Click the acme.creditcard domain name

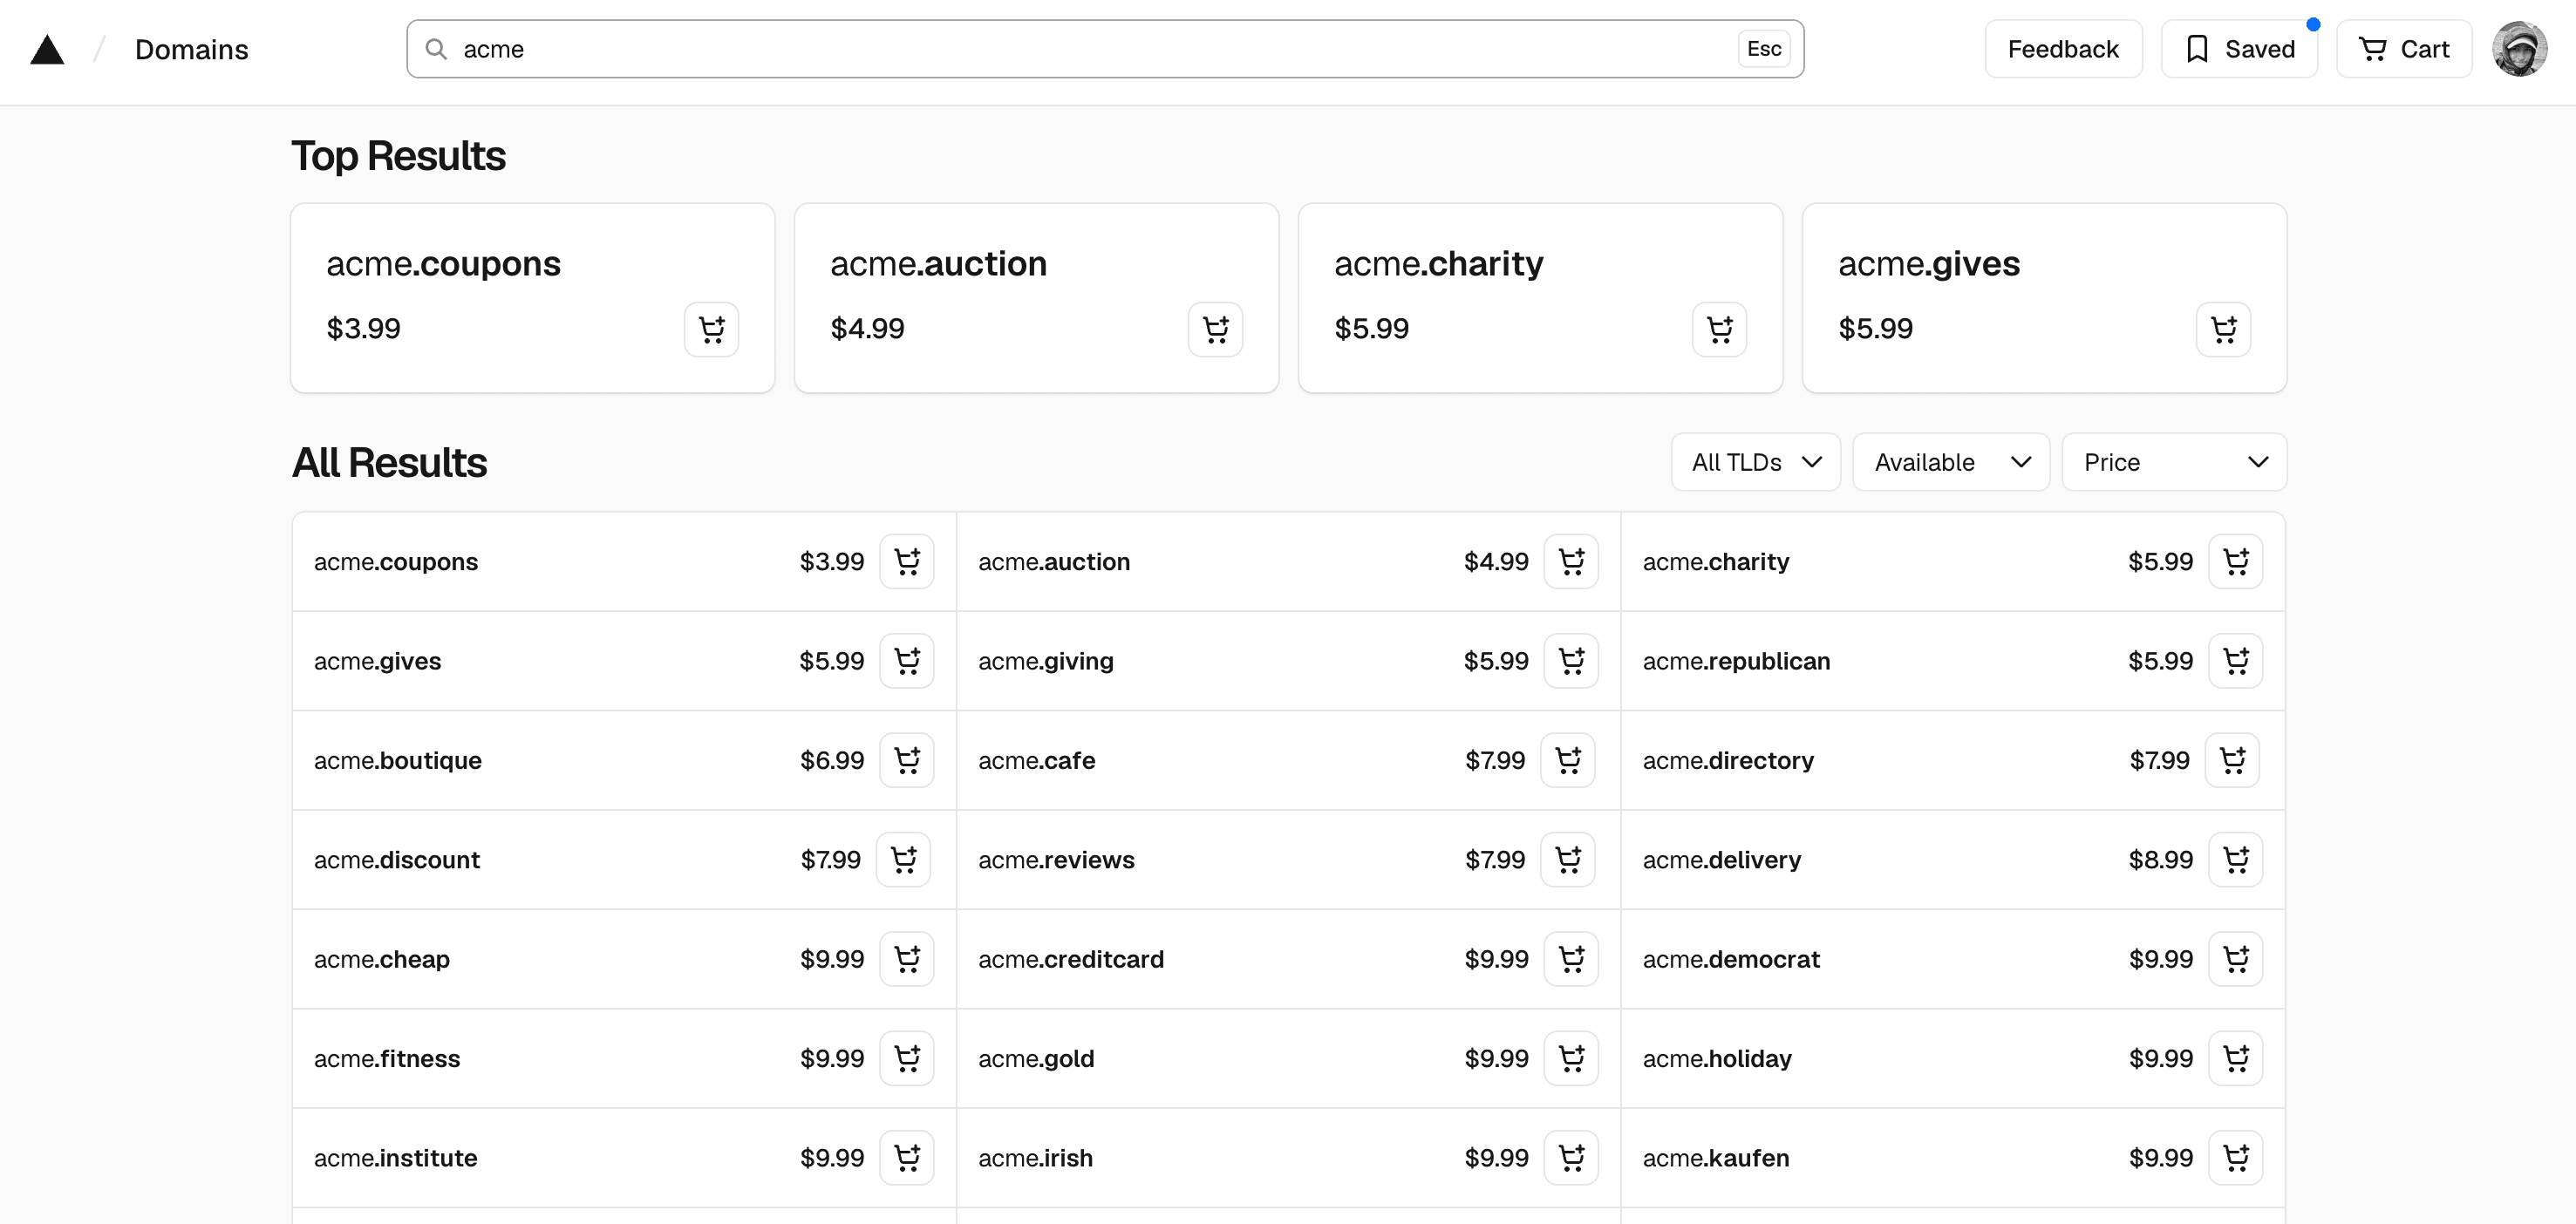[x=1071, y=958]
